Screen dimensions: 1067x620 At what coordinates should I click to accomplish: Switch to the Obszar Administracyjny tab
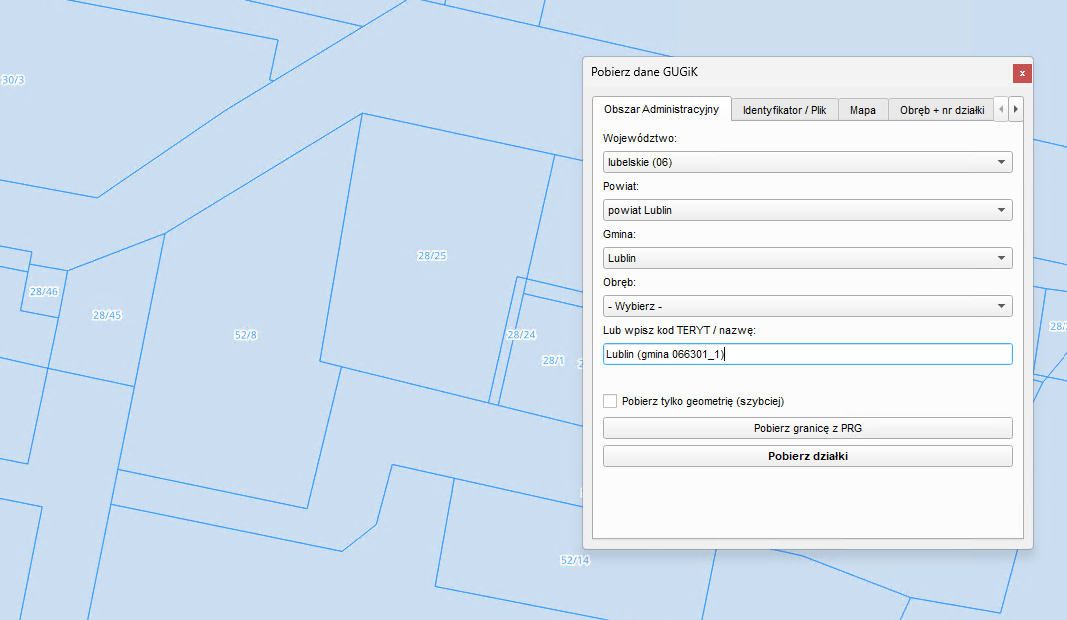[x=661, y=109]
